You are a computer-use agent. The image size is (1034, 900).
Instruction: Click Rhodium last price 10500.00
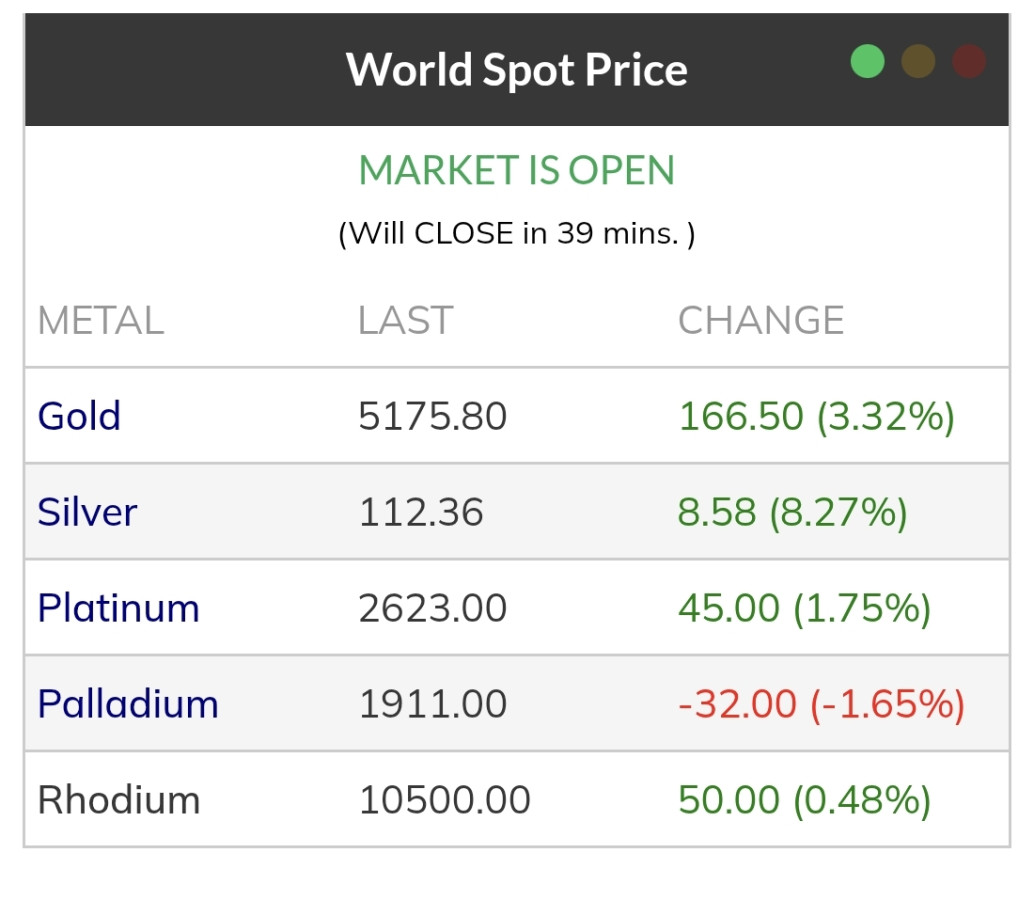tap(444, 800)
